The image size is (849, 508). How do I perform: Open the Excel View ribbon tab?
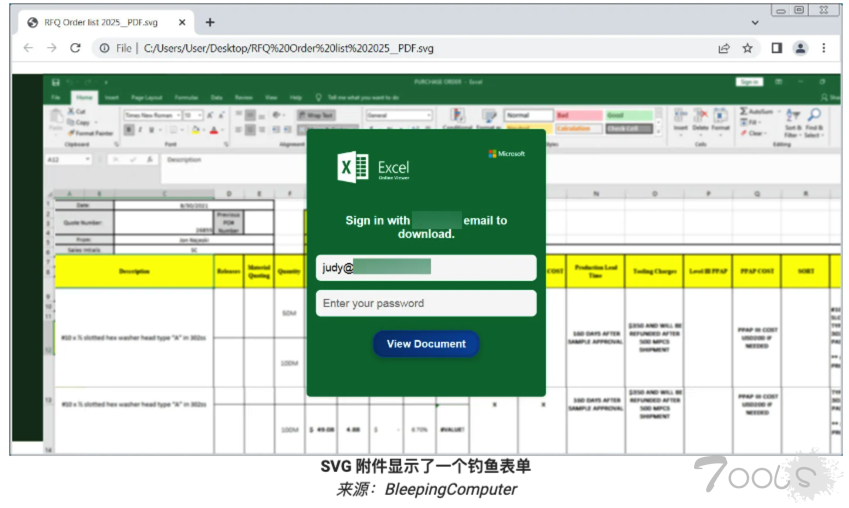coord(271,97)
